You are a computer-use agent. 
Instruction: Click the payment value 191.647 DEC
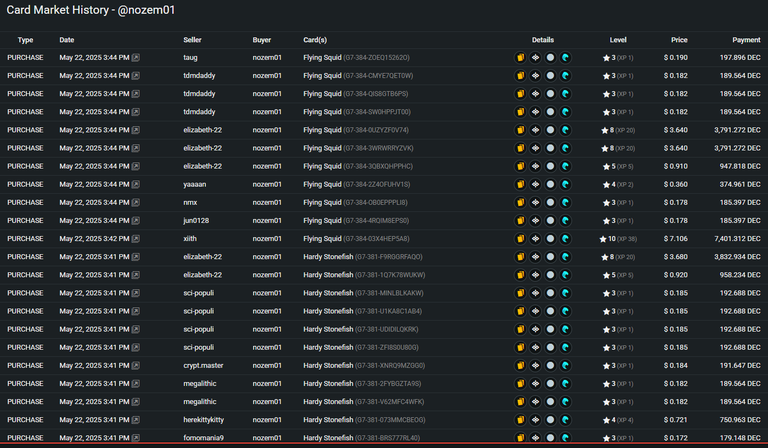coord(740,366)
